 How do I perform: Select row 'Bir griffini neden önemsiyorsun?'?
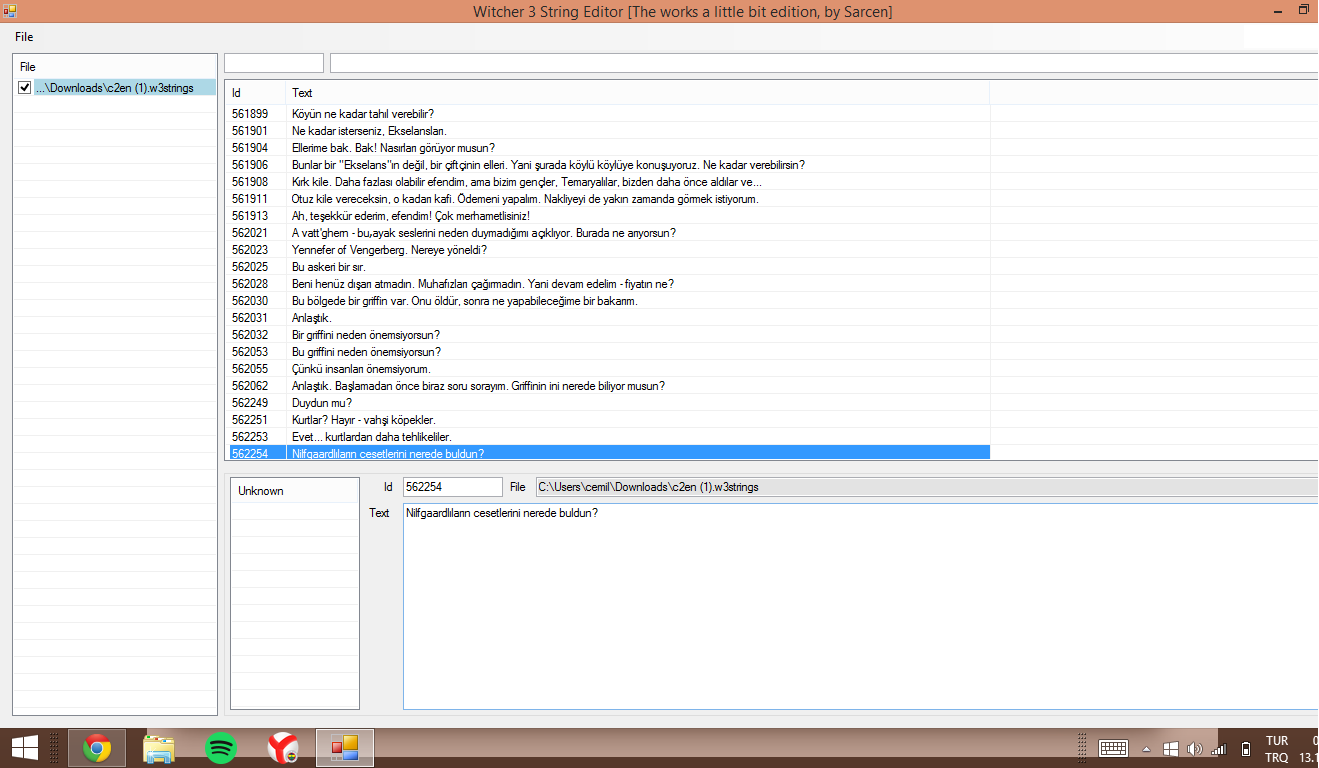pyautogui.click(x=608, y=335)
